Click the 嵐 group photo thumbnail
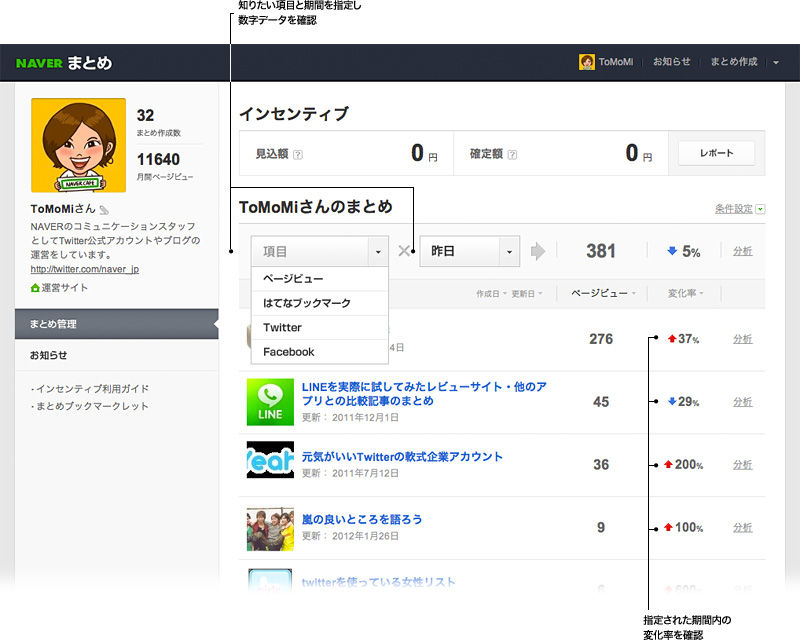Image resolution: width=800 pixels, height=640 pixels. 270,529
